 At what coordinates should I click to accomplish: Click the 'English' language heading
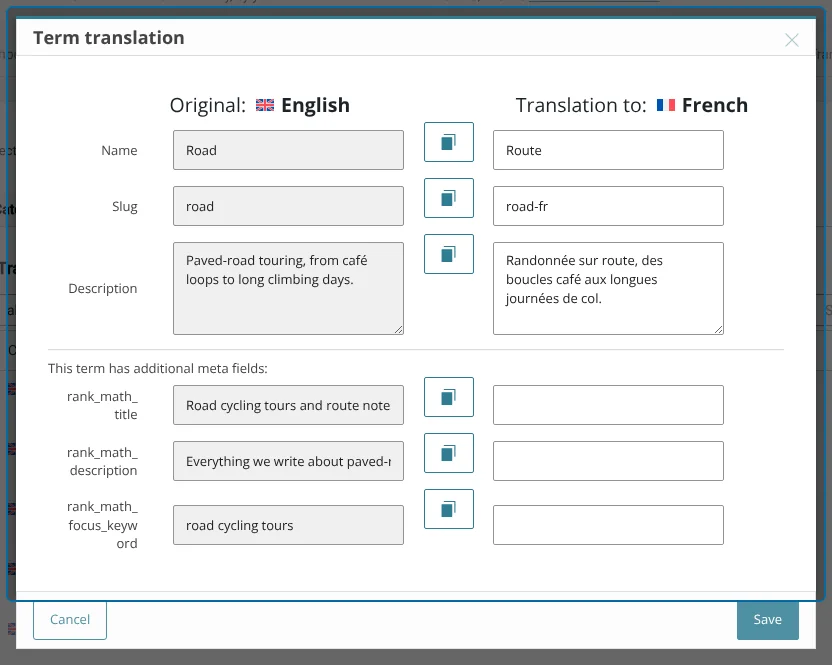point(315,105)
